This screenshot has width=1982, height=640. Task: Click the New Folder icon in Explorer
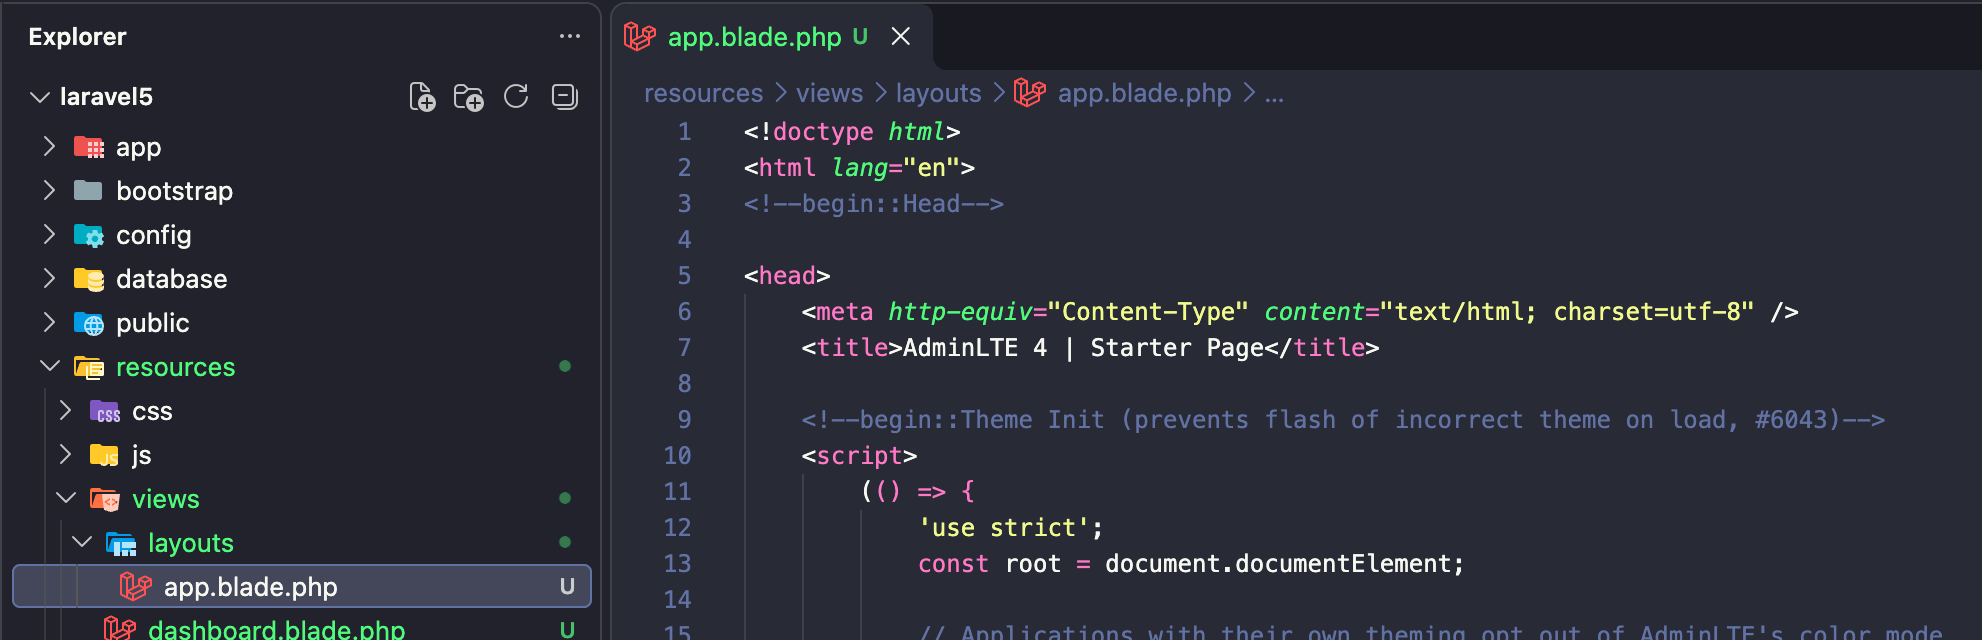tap(468, 97)
